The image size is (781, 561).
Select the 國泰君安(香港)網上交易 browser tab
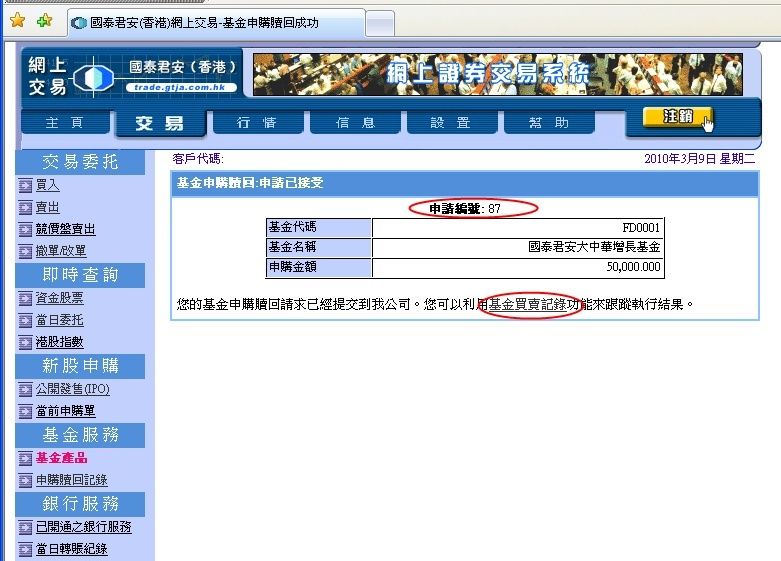pos(217,23)
